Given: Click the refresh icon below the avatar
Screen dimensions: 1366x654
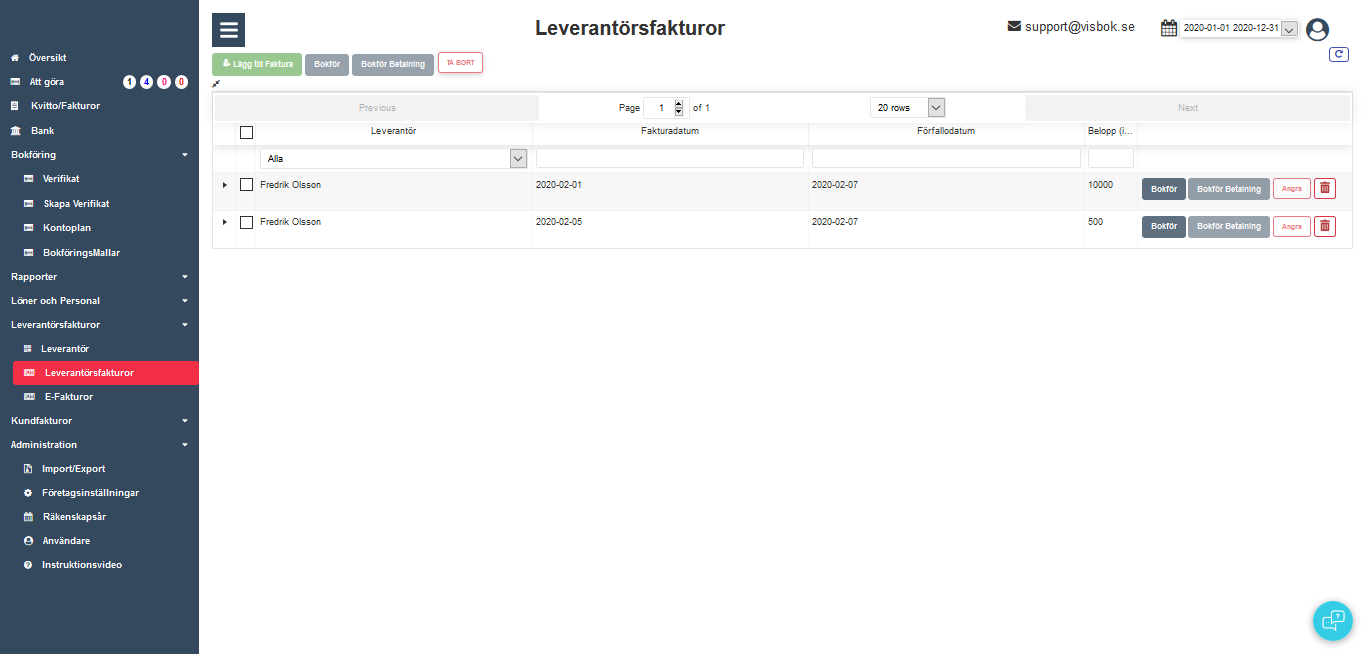Looking at the screenshot, I should 1338,55.
